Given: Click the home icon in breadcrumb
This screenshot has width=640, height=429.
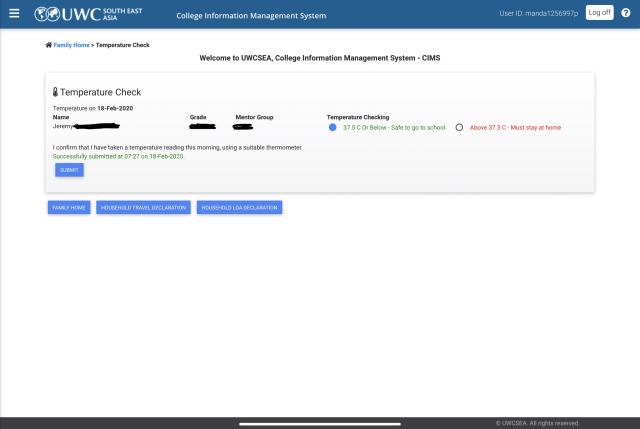Looking at the screenshot, I should [49, 45].
